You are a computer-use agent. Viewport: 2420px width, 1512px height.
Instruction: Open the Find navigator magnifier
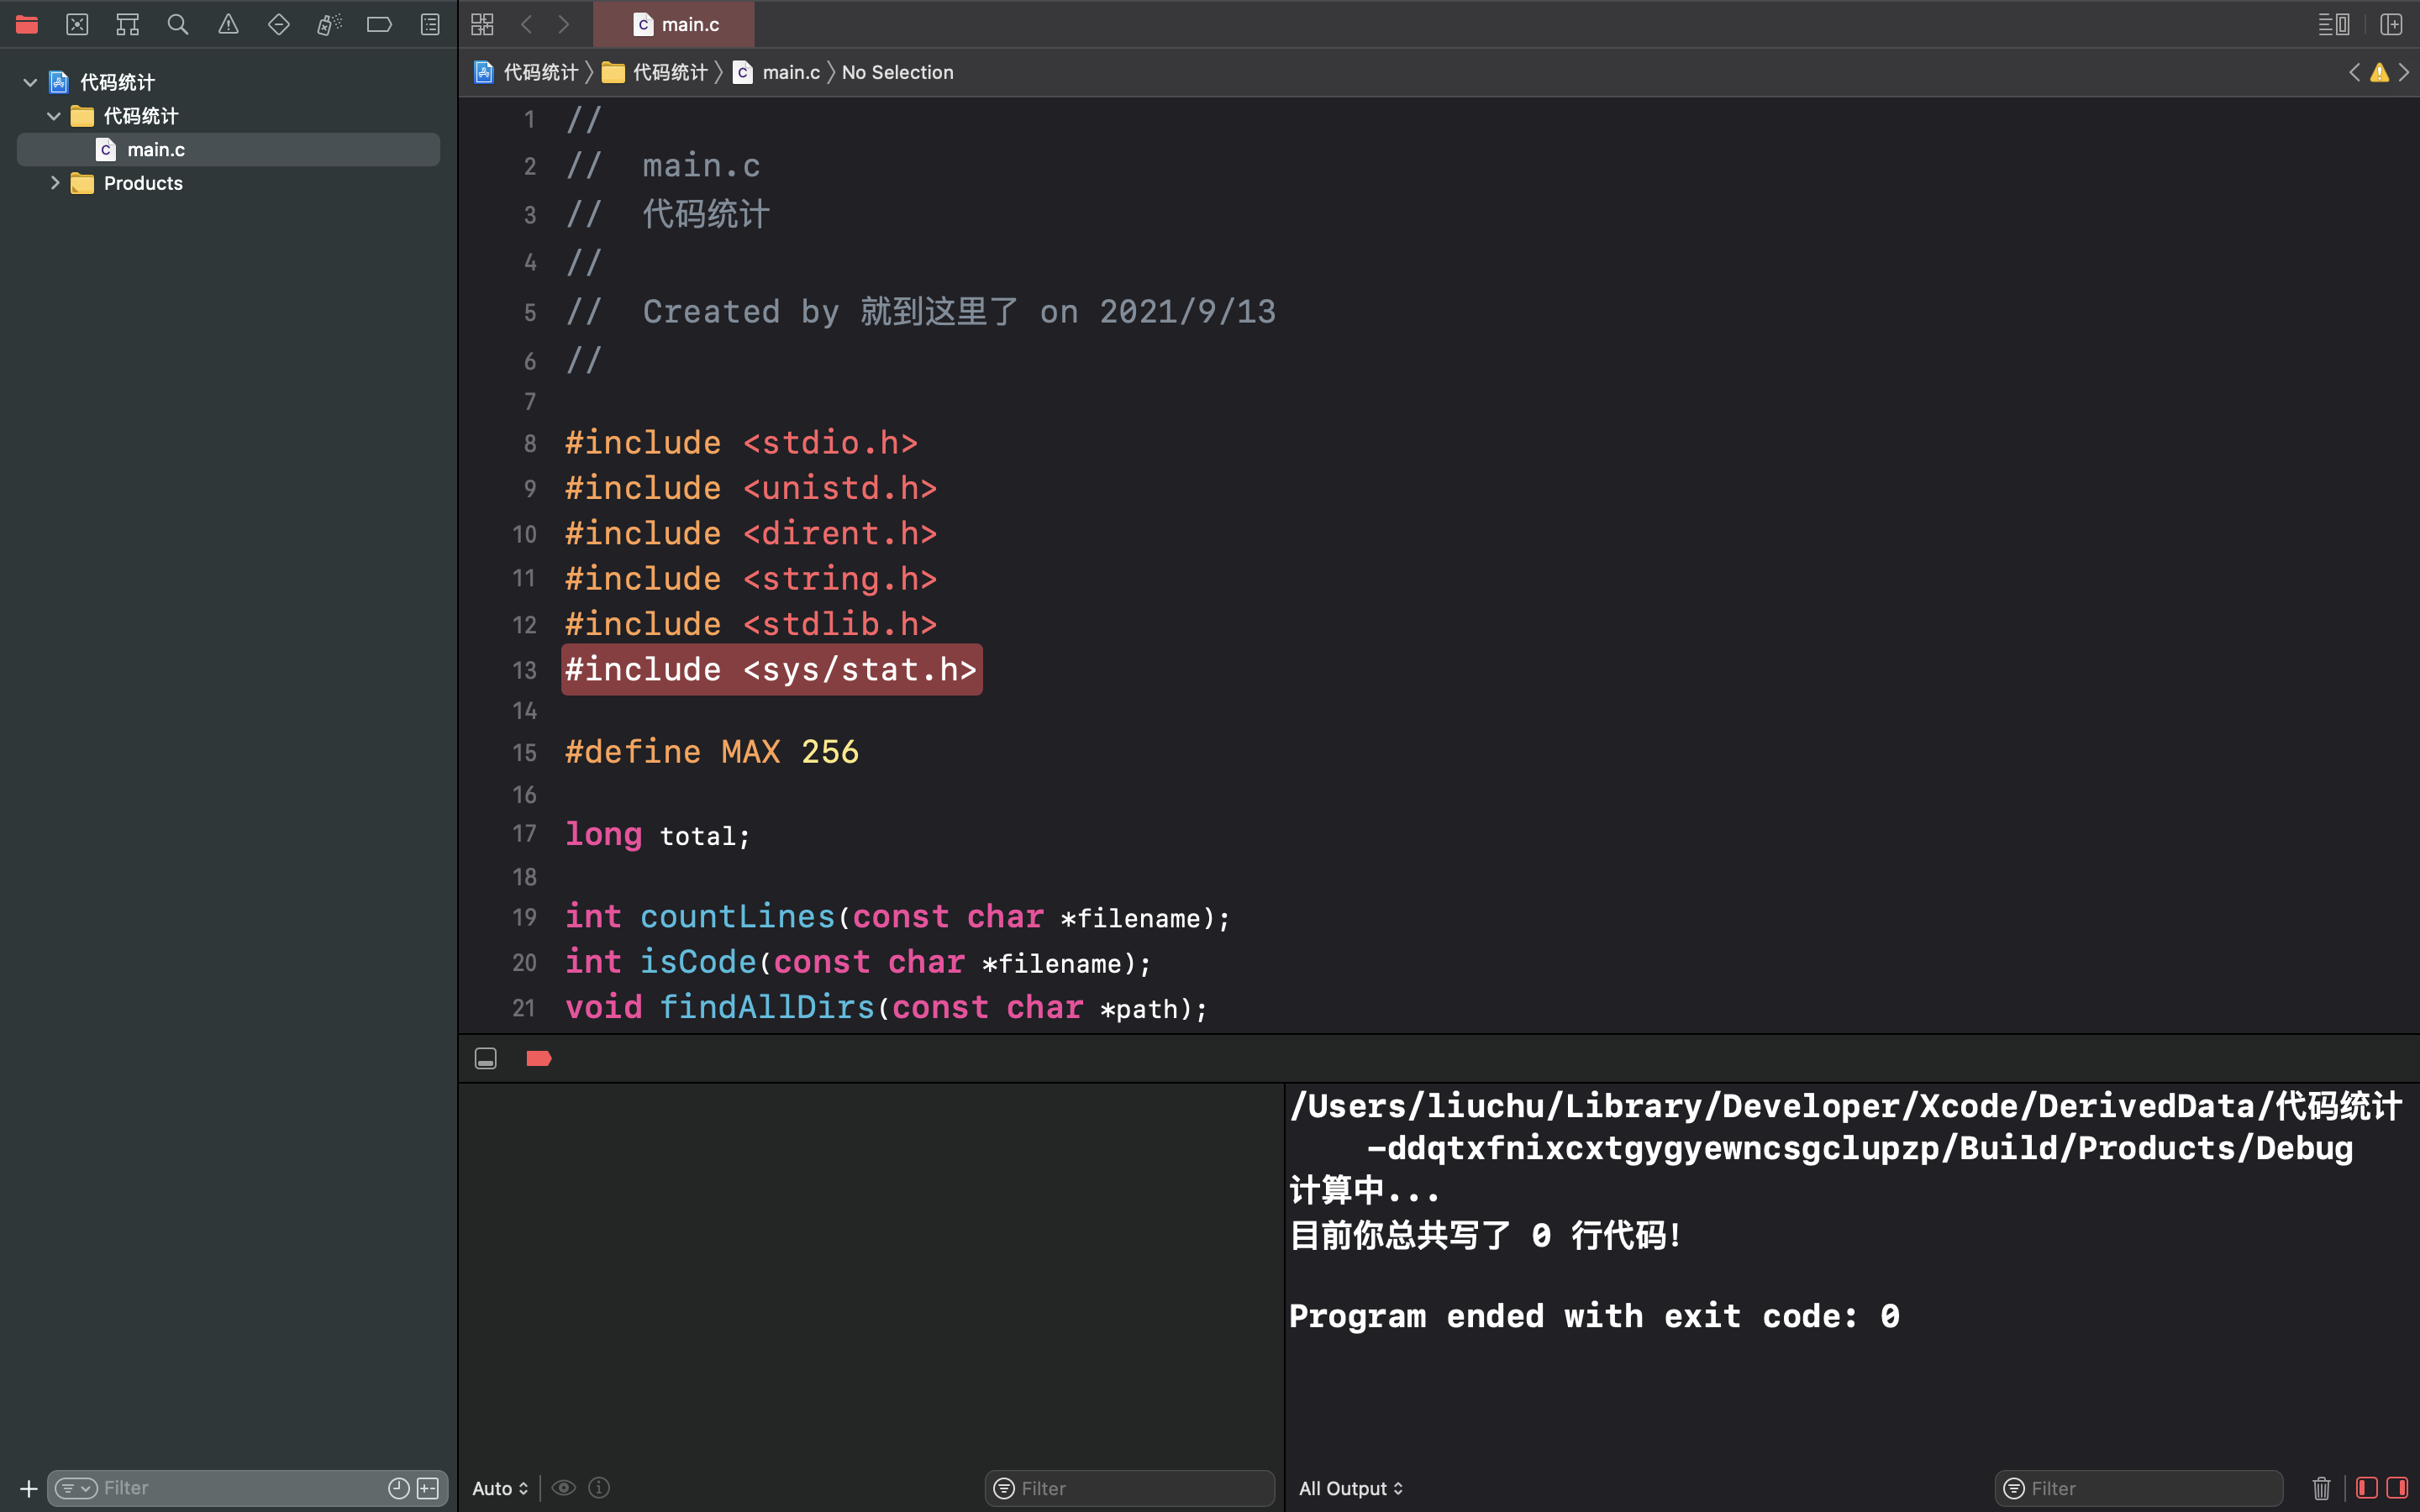tap(178, 24)
